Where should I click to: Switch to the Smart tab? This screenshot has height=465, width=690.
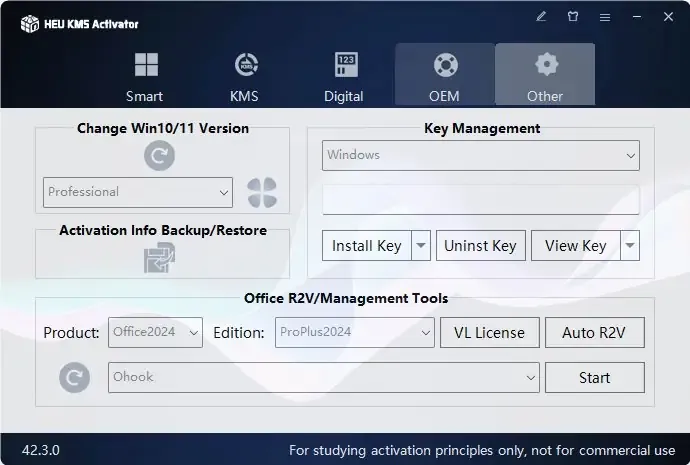(x=145, y=77)
